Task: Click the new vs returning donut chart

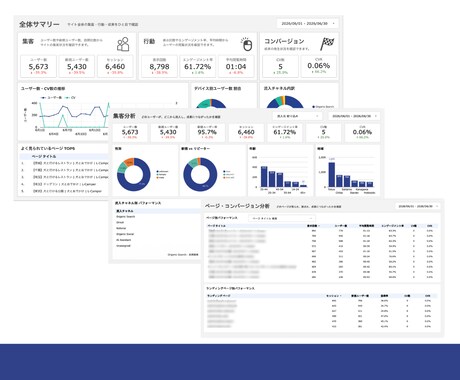Action: click(200, 175)
